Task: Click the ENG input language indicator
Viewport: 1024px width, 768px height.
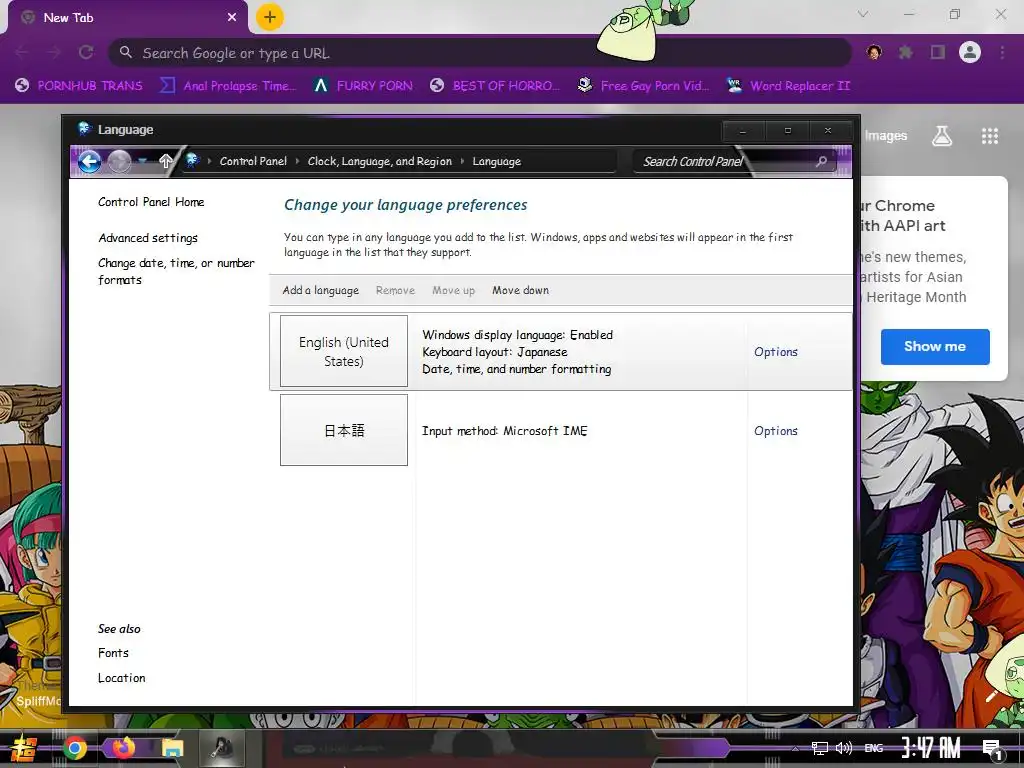Action: click(874, 748)
